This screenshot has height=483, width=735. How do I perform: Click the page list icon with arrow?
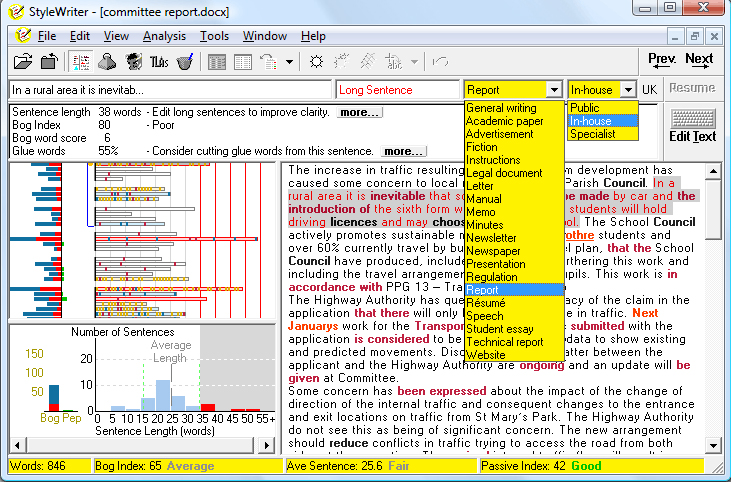269,61
